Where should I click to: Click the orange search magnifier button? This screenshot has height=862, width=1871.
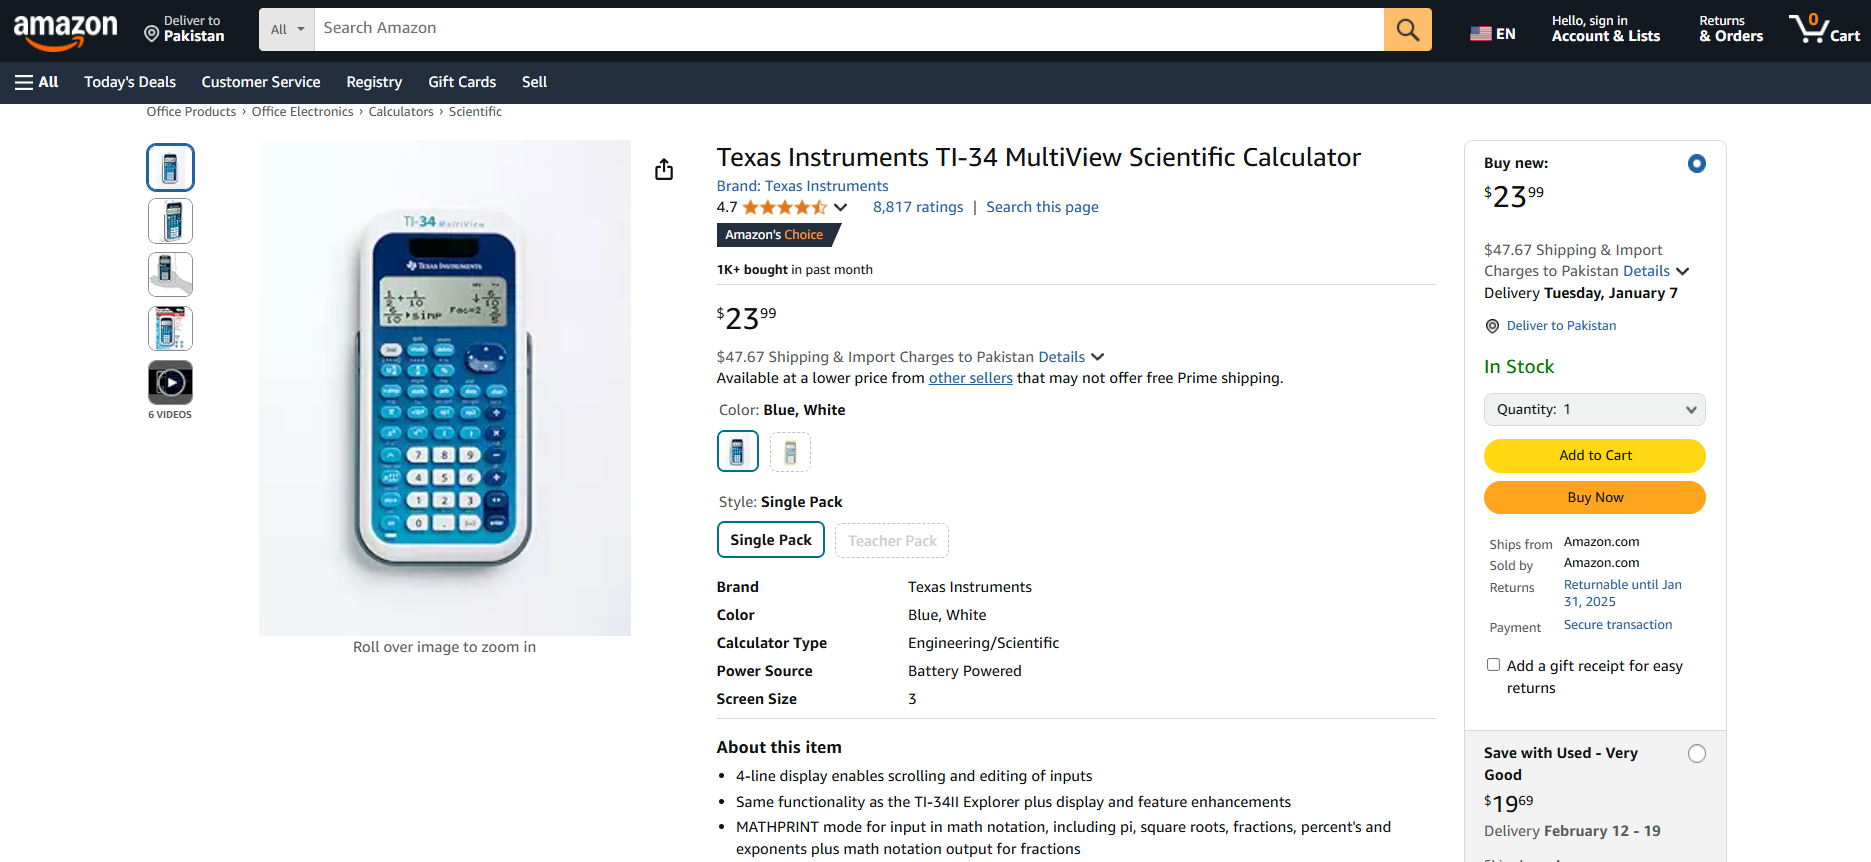click(x=1407, y=29)
